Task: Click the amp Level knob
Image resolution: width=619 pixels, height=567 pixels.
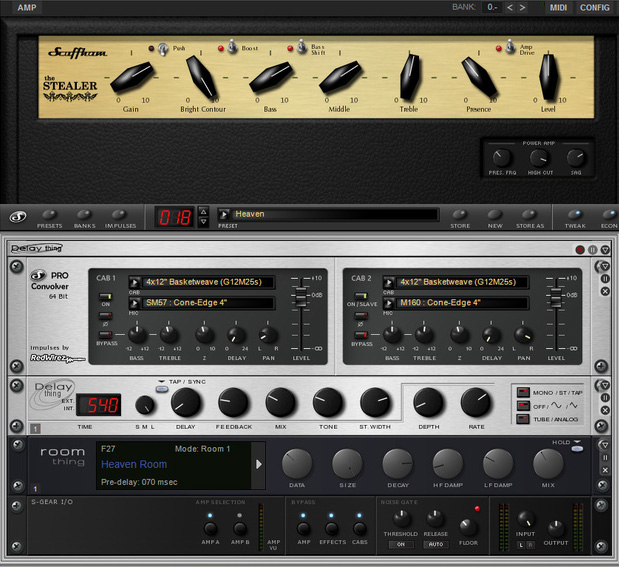Action: (548, 76)
